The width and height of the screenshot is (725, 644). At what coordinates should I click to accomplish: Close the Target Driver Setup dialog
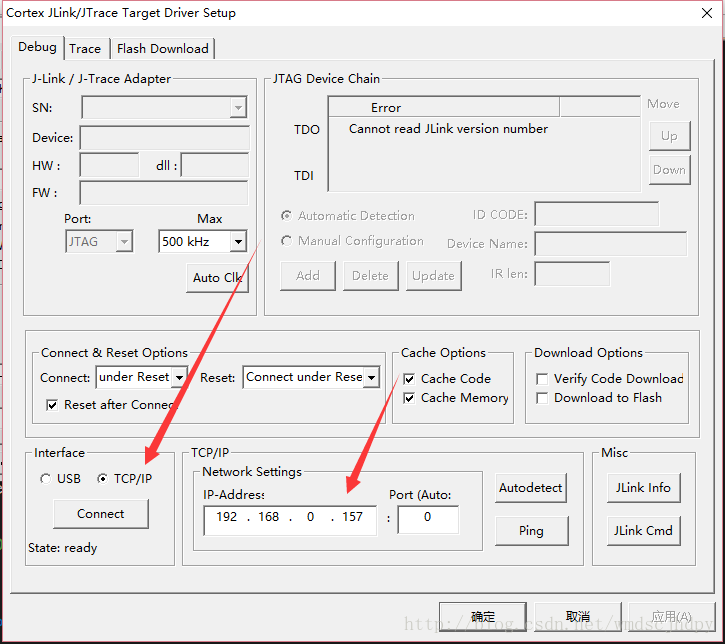pos(707,13)
